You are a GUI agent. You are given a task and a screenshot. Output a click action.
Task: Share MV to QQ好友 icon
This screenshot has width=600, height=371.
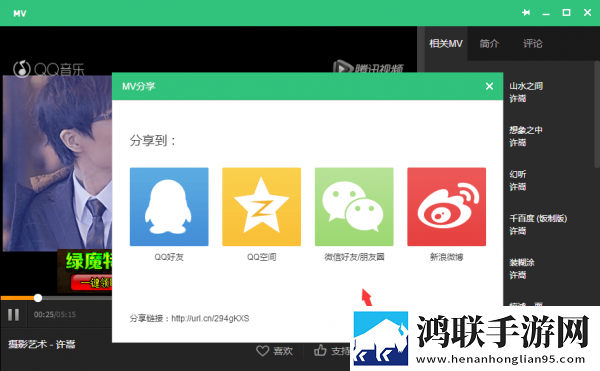coord(169,207)
